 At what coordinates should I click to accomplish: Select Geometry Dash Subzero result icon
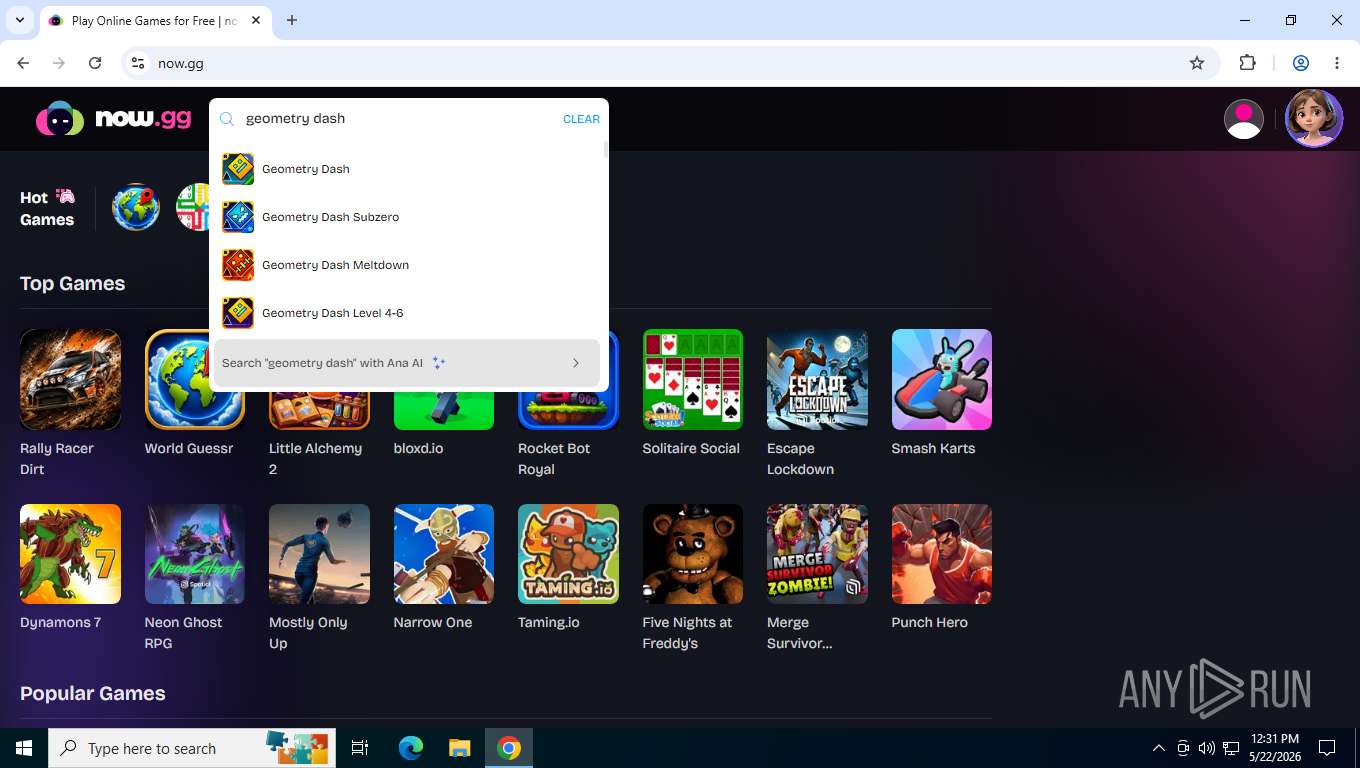238,217
